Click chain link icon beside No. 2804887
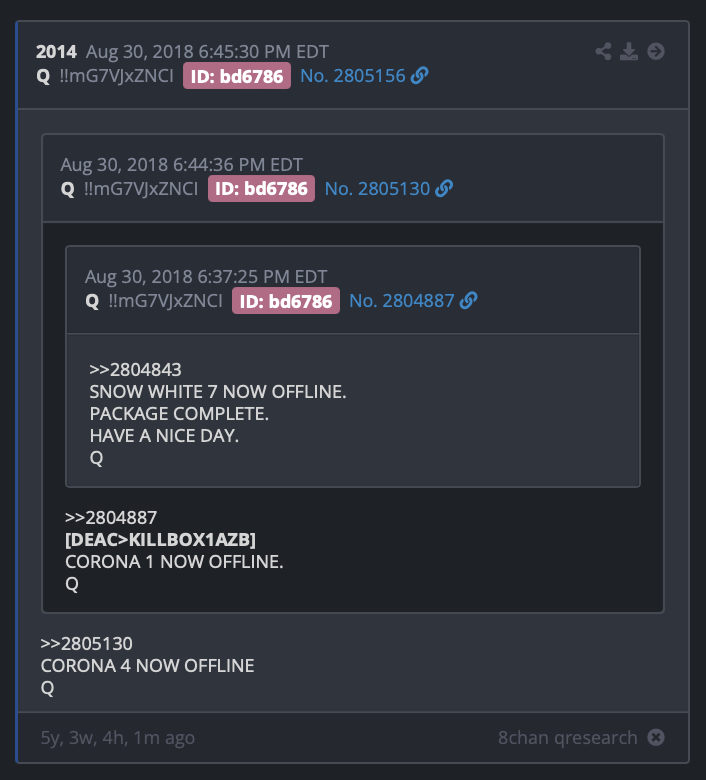The image size is (706, 780). 468,300
